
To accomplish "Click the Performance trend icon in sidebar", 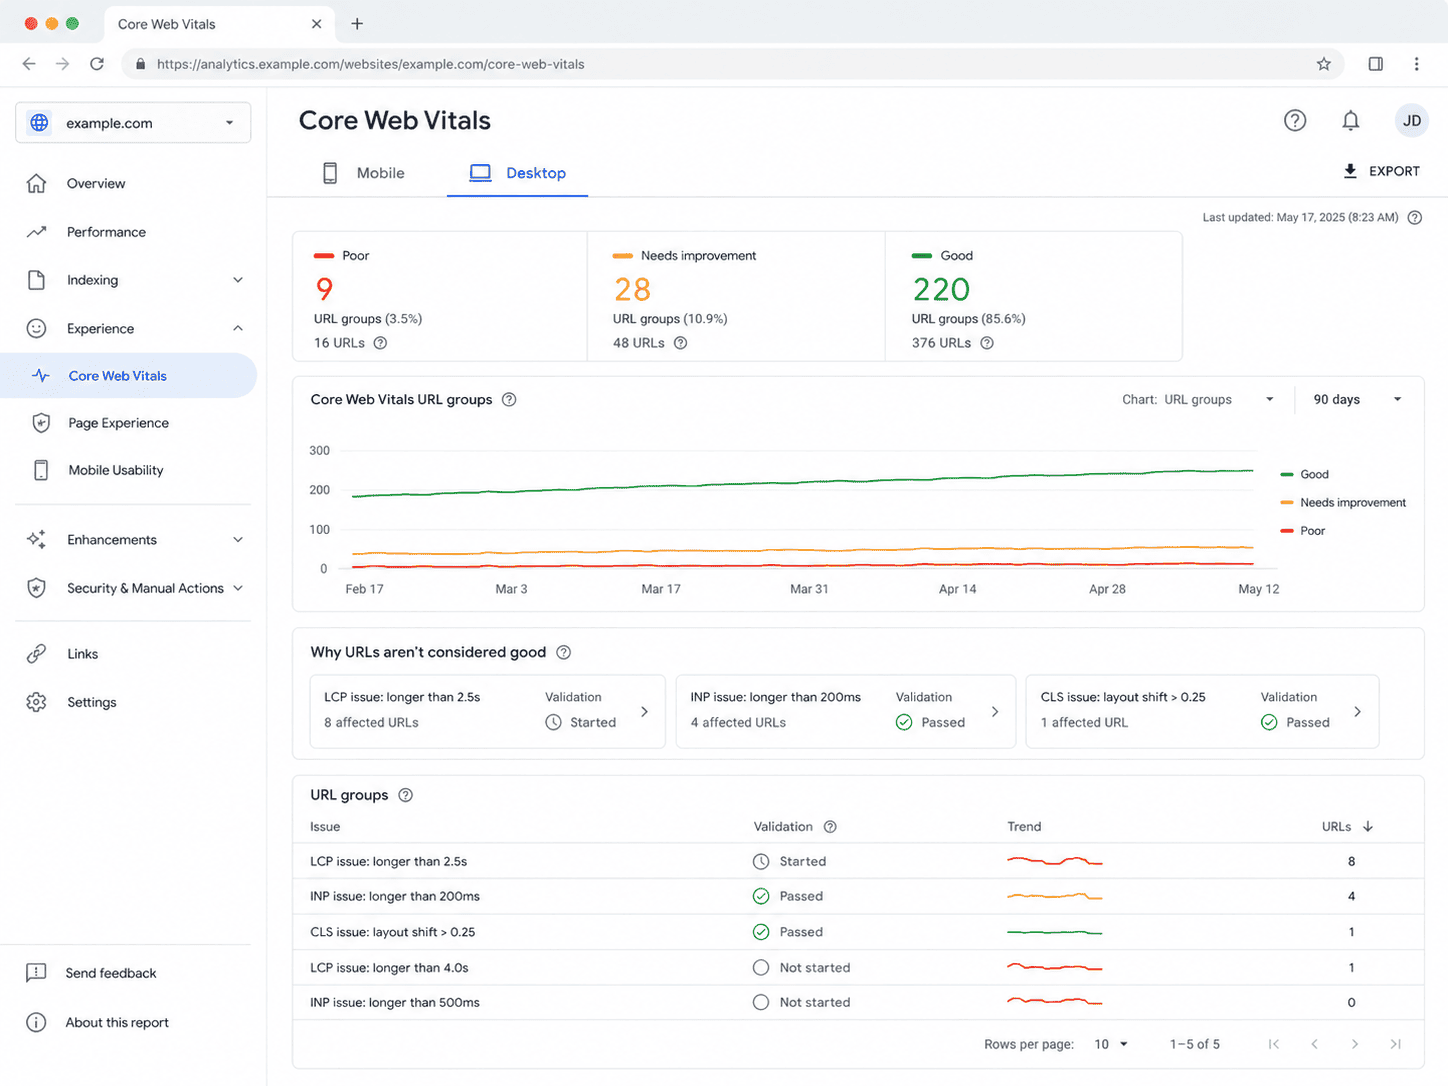I will [x=37, y=232].
